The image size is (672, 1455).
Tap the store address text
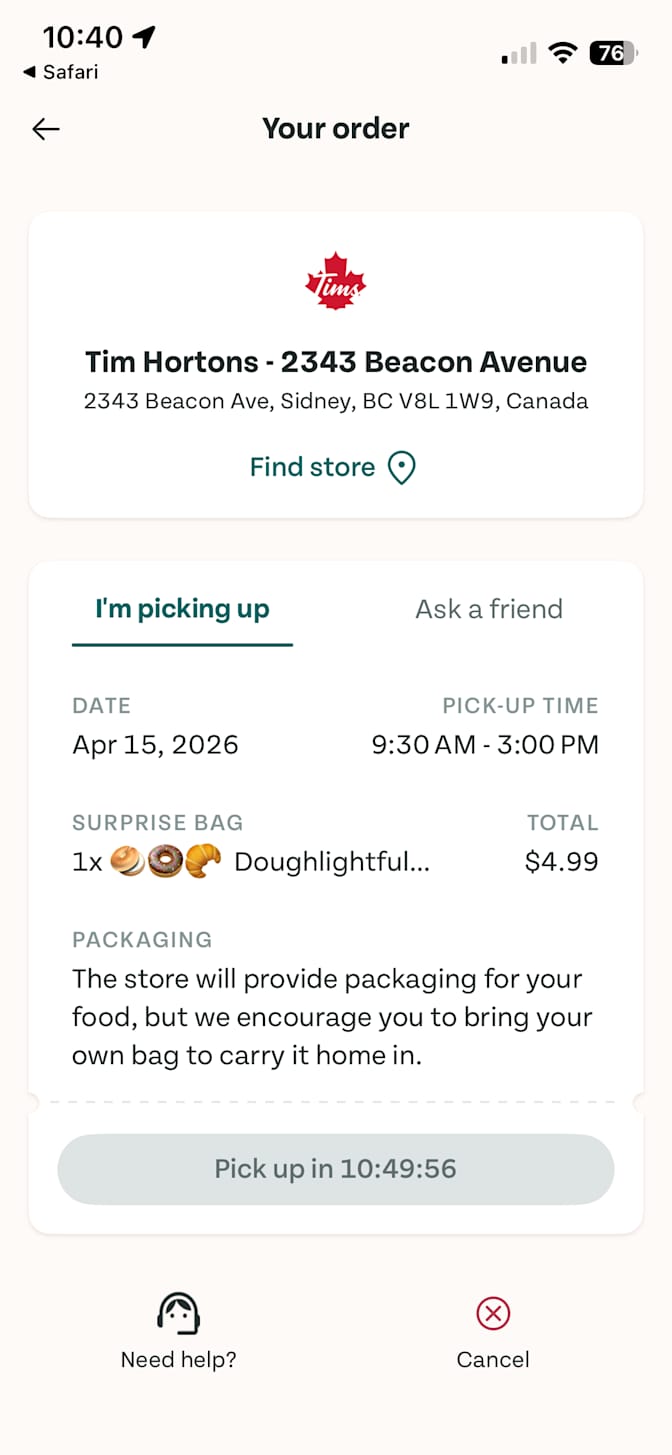pos(336,402)
